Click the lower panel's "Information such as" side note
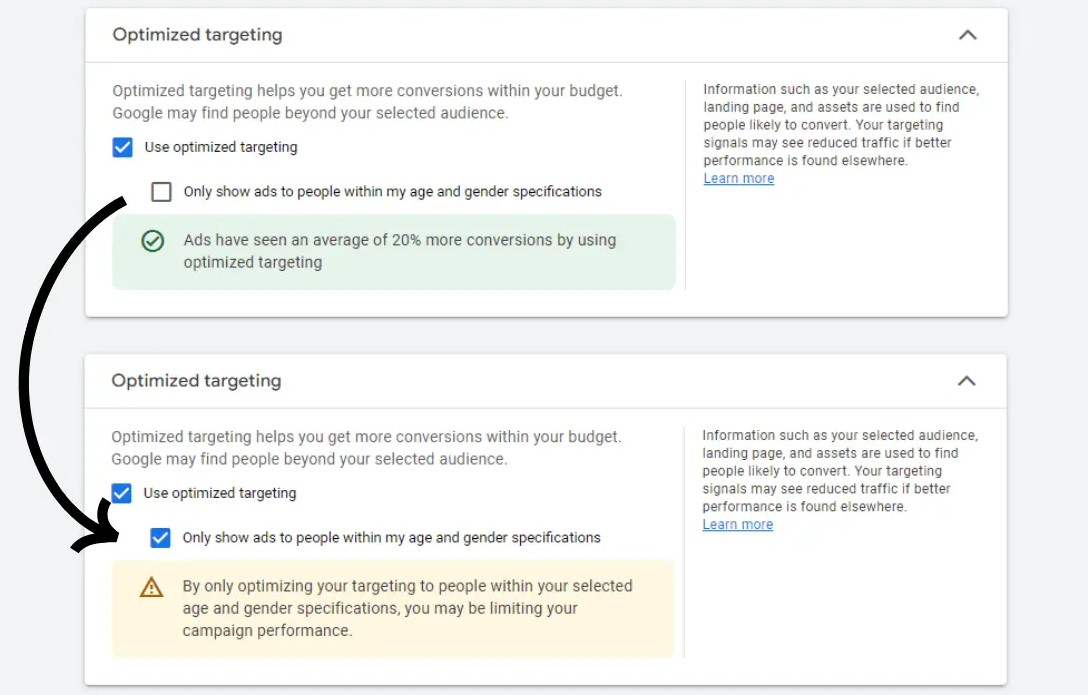The image size is (1088, 695). (x=839, y=471)
